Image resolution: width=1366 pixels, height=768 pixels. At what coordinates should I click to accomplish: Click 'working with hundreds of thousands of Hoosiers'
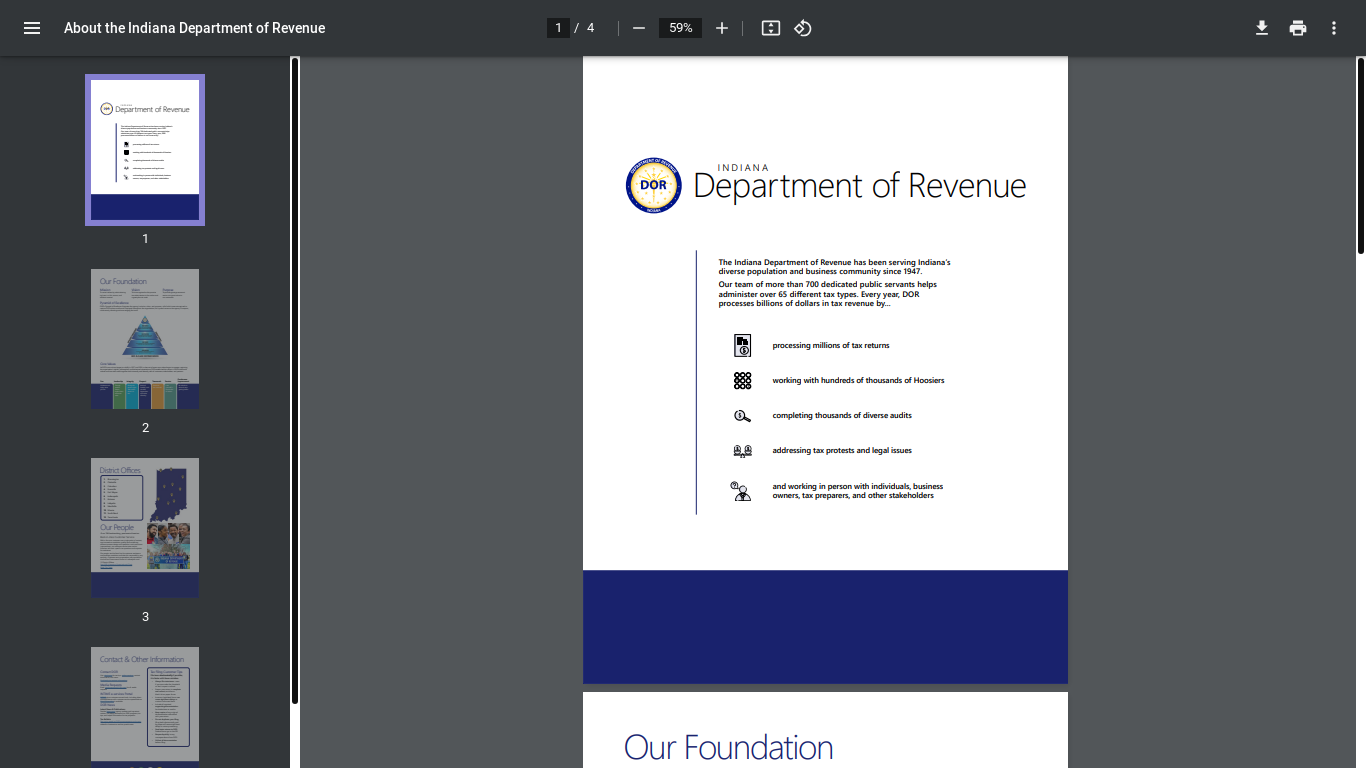(858, 381)
